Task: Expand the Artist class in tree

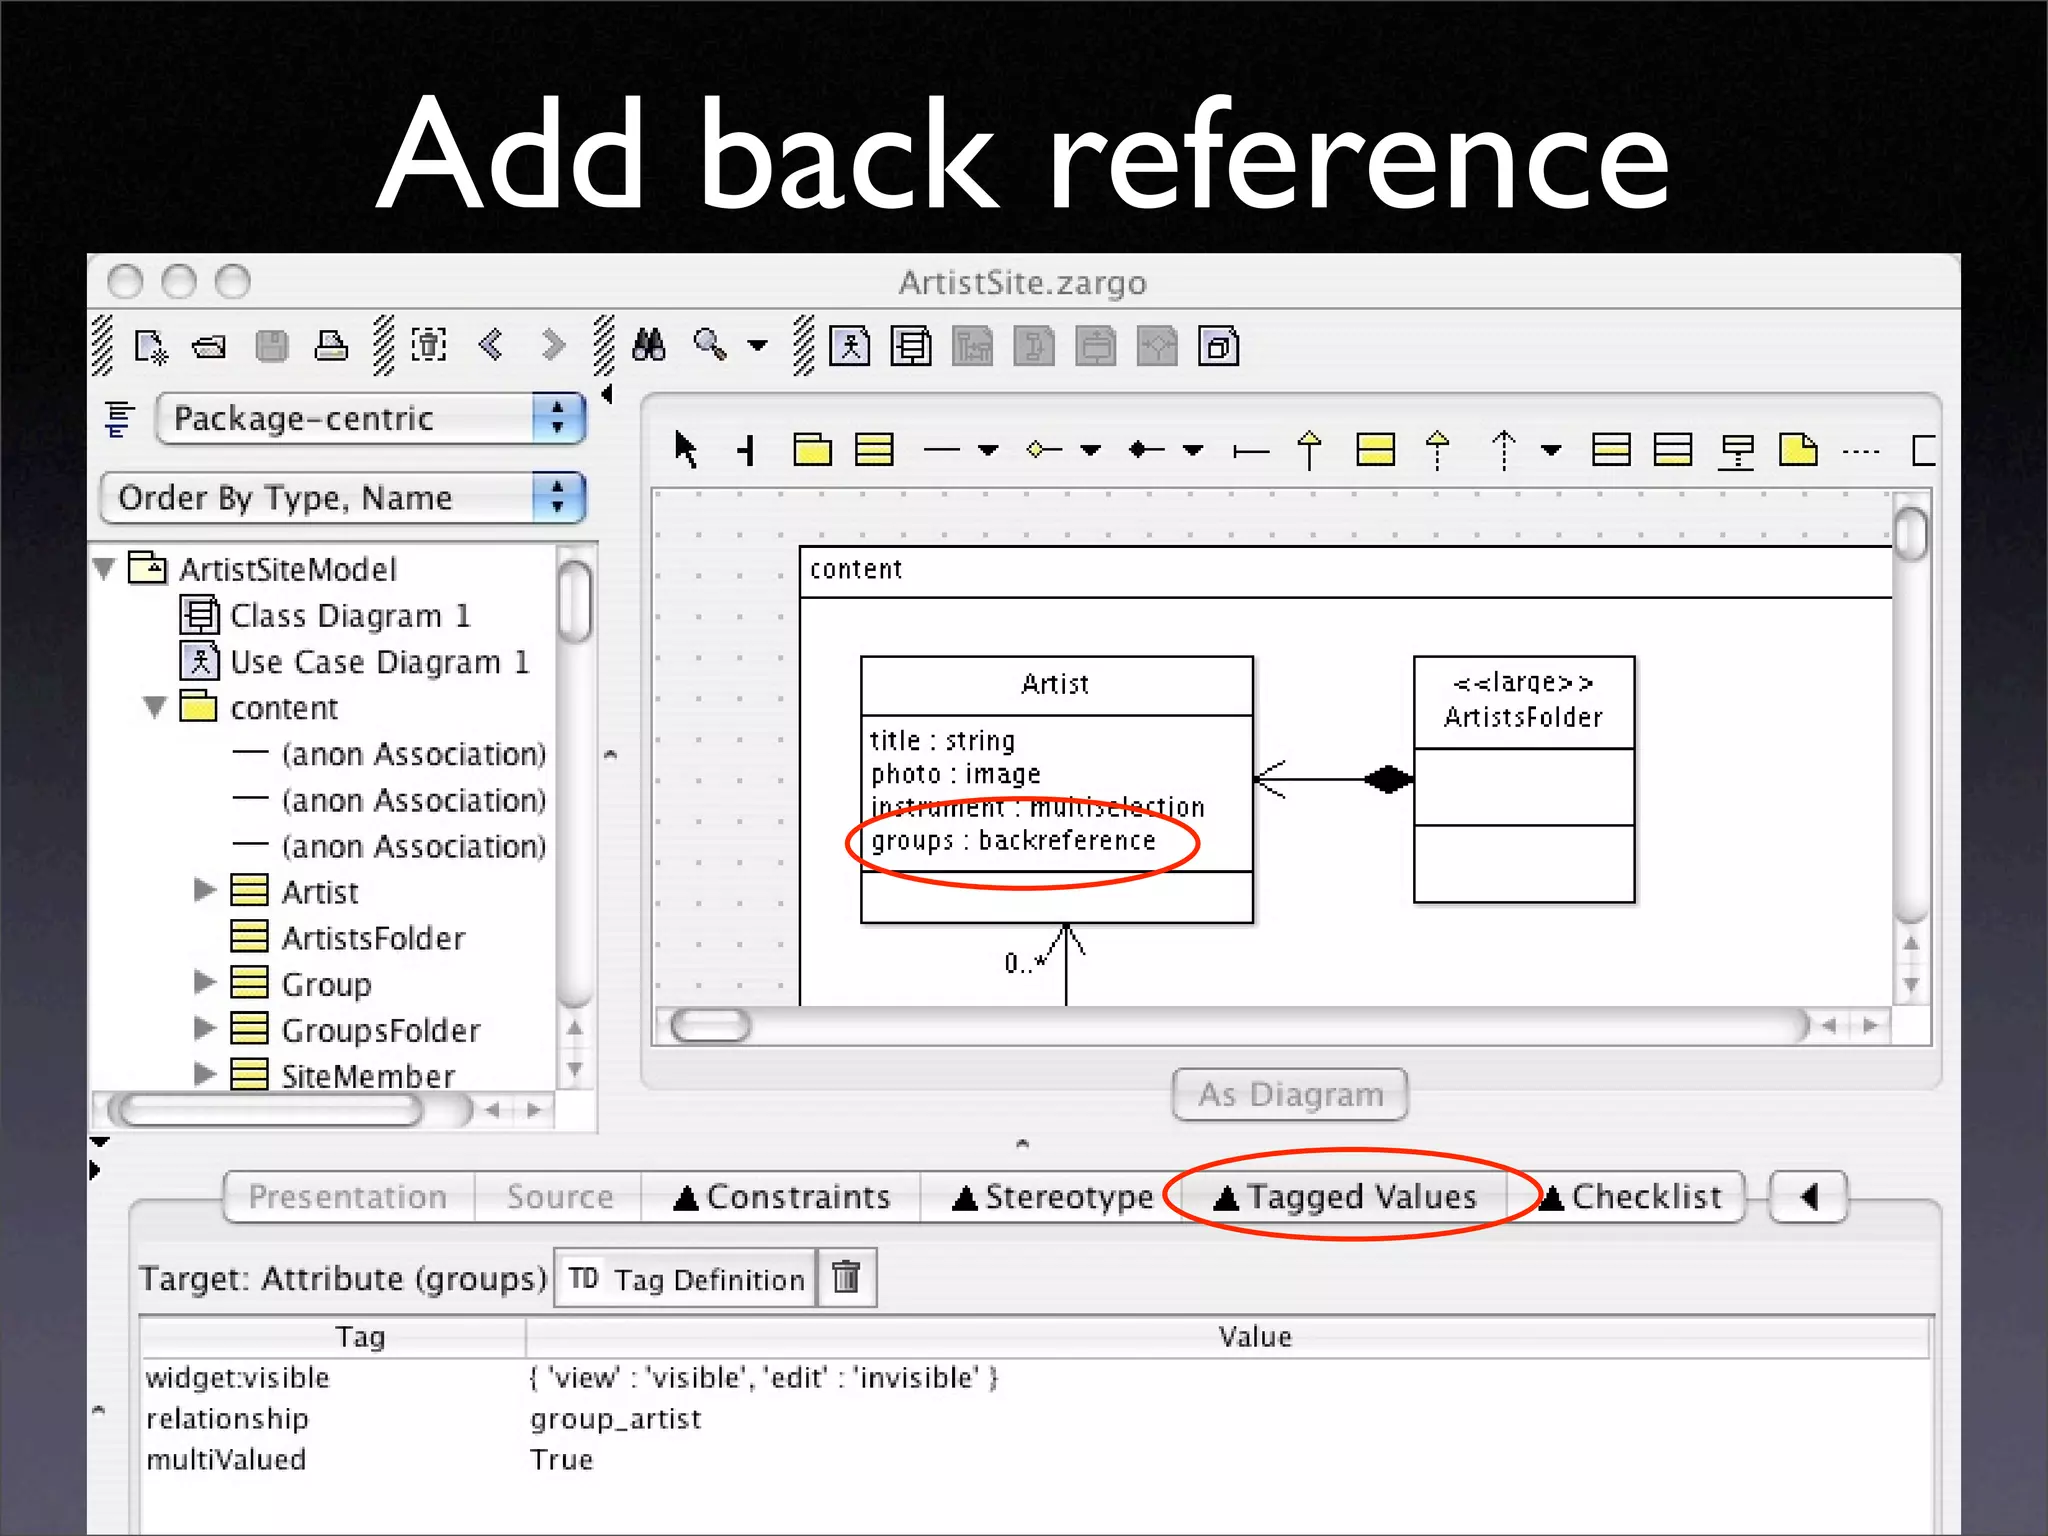Action: [204, 890]
